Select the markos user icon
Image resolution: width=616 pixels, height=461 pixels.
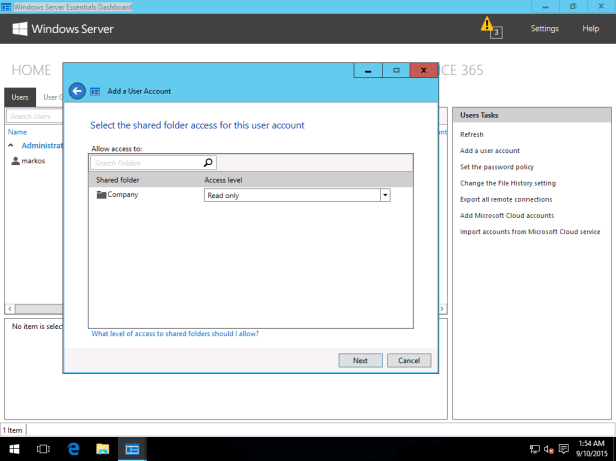pos(15,160)
